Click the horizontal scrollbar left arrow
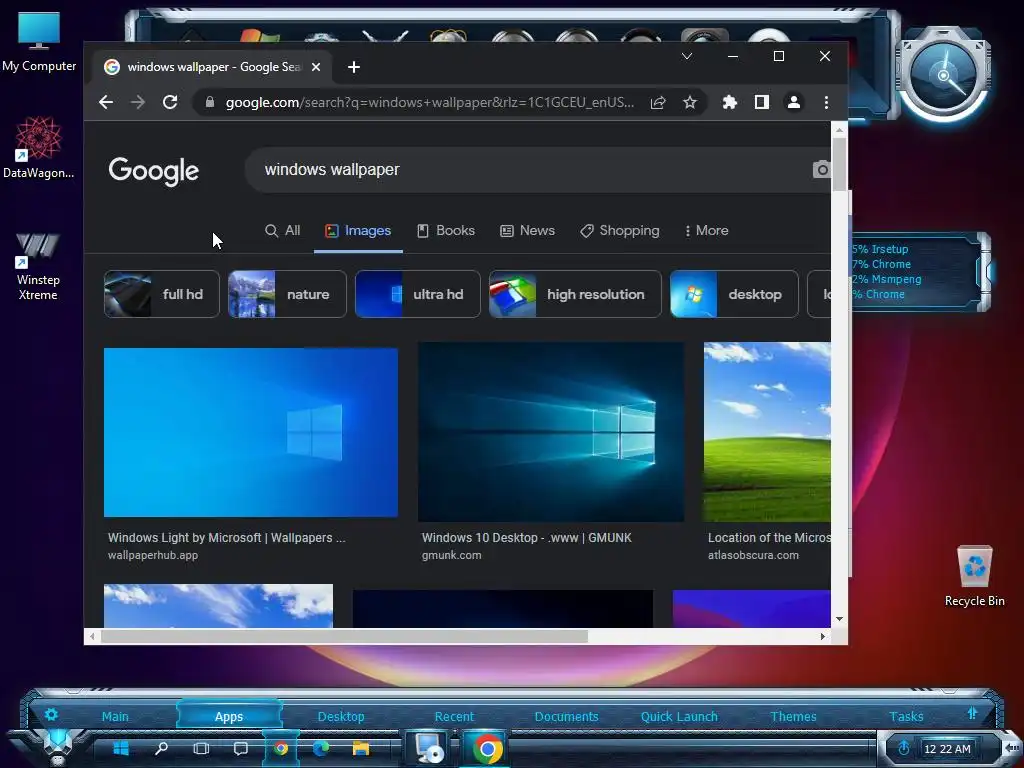This screenshot has height=768, width=1024. point(92,636)
